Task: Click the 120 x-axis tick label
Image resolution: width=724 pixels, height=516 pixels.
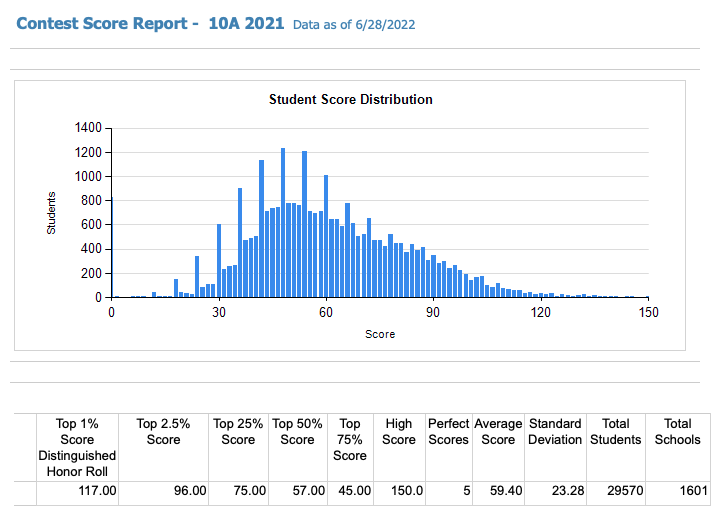Action: click(540, 312)
